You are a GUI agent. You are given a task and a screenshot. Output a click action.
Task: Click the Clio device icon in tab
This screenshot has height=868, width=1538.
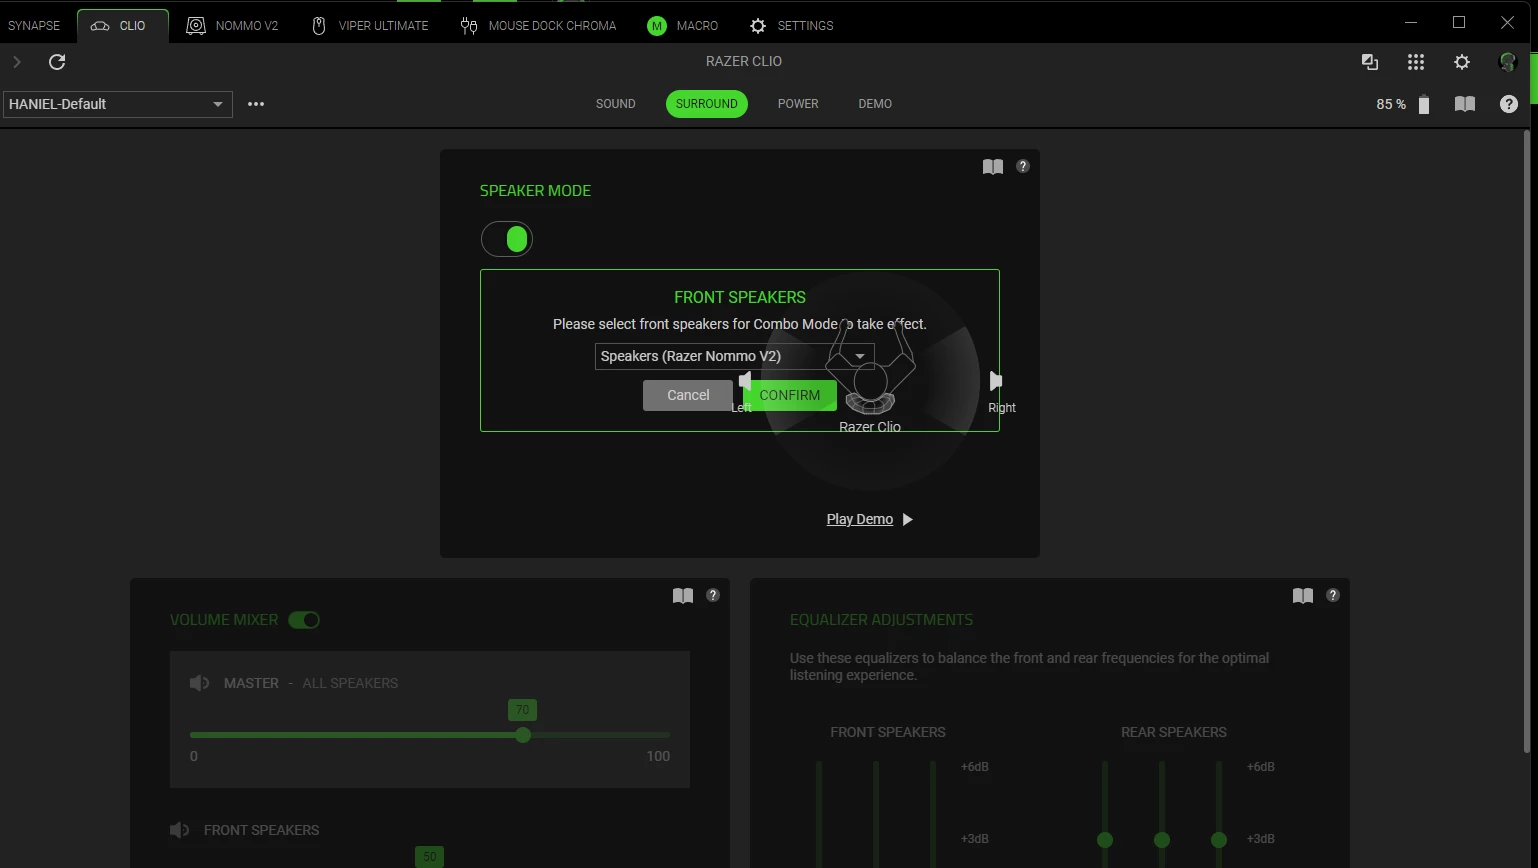point(100,26)
